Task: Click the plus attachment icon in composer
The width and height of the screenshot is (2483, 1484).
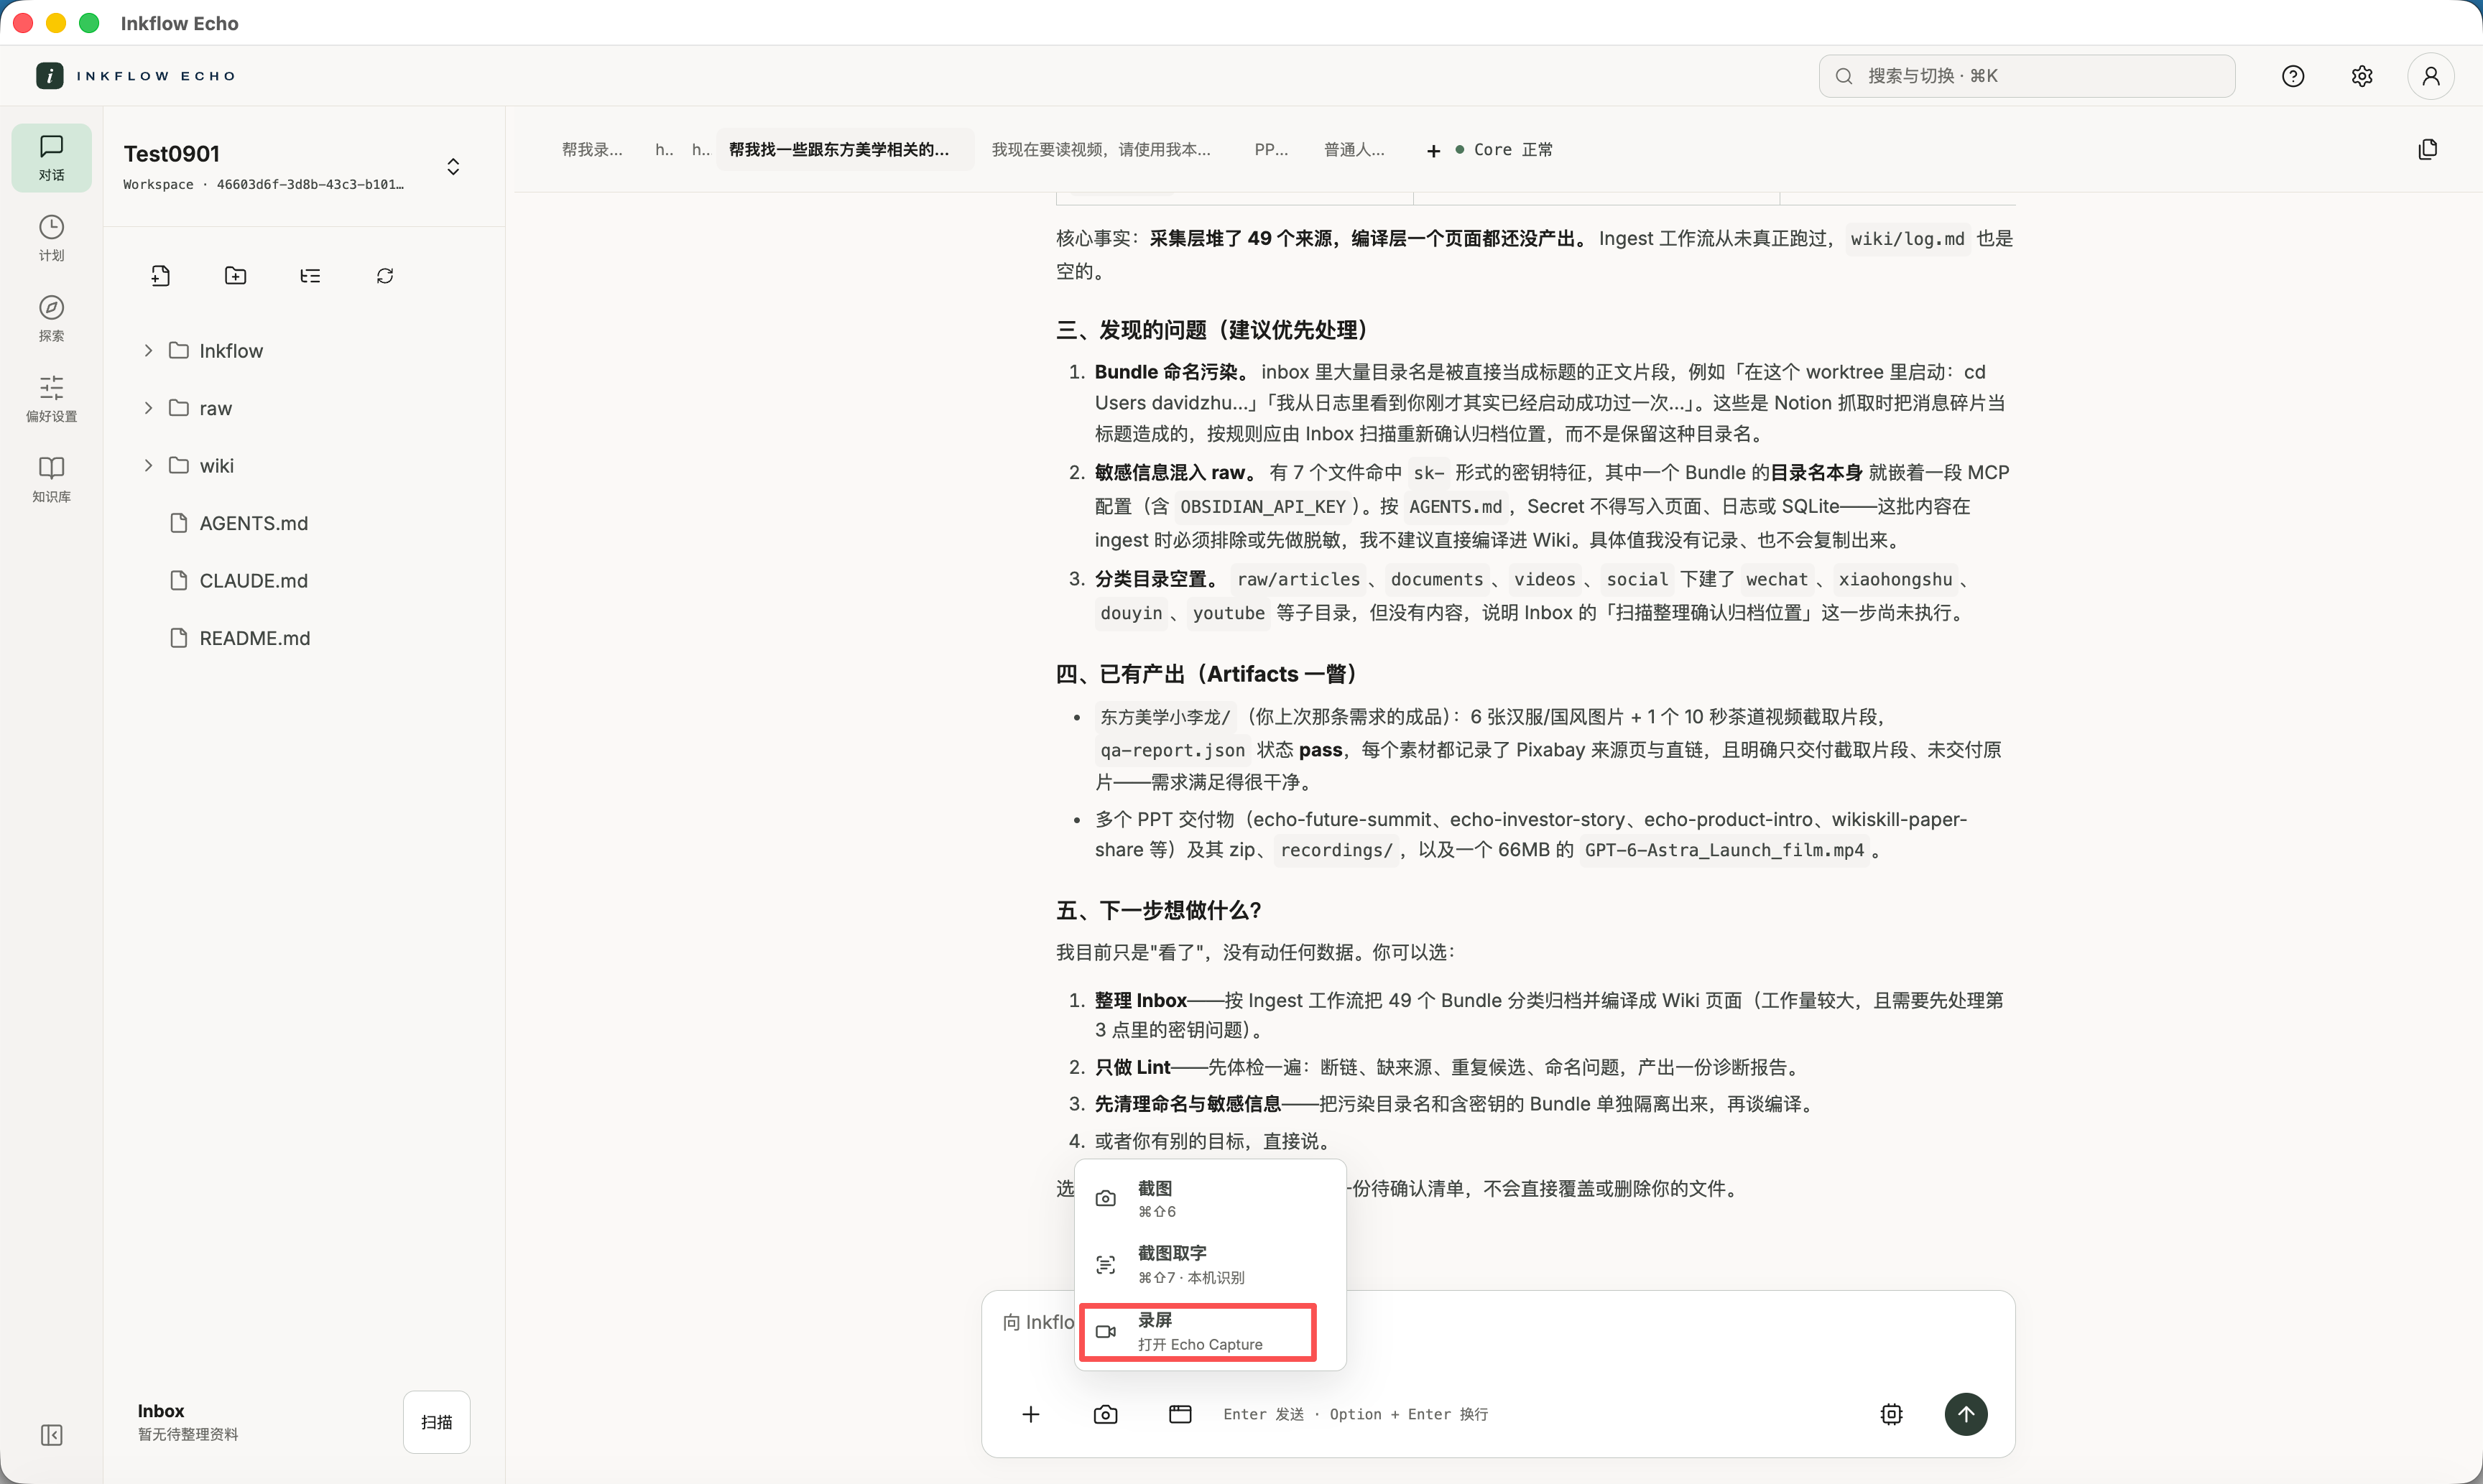Action: [x=1031, y=1414]
